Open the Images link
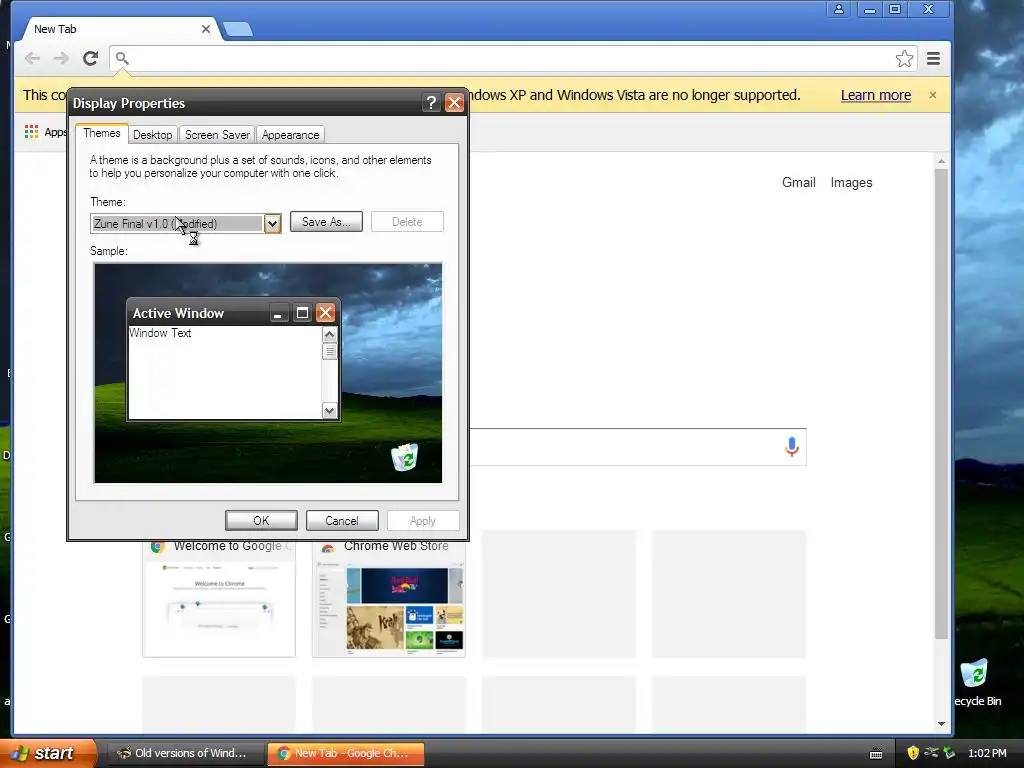 point(852,182)
